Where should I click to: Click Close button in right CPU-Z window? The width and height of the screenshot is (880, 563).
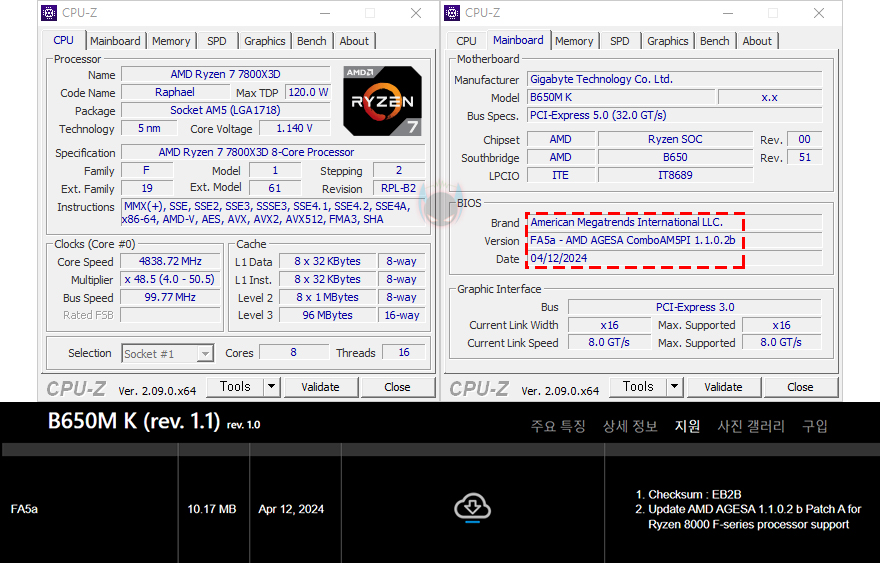(800, 387)
